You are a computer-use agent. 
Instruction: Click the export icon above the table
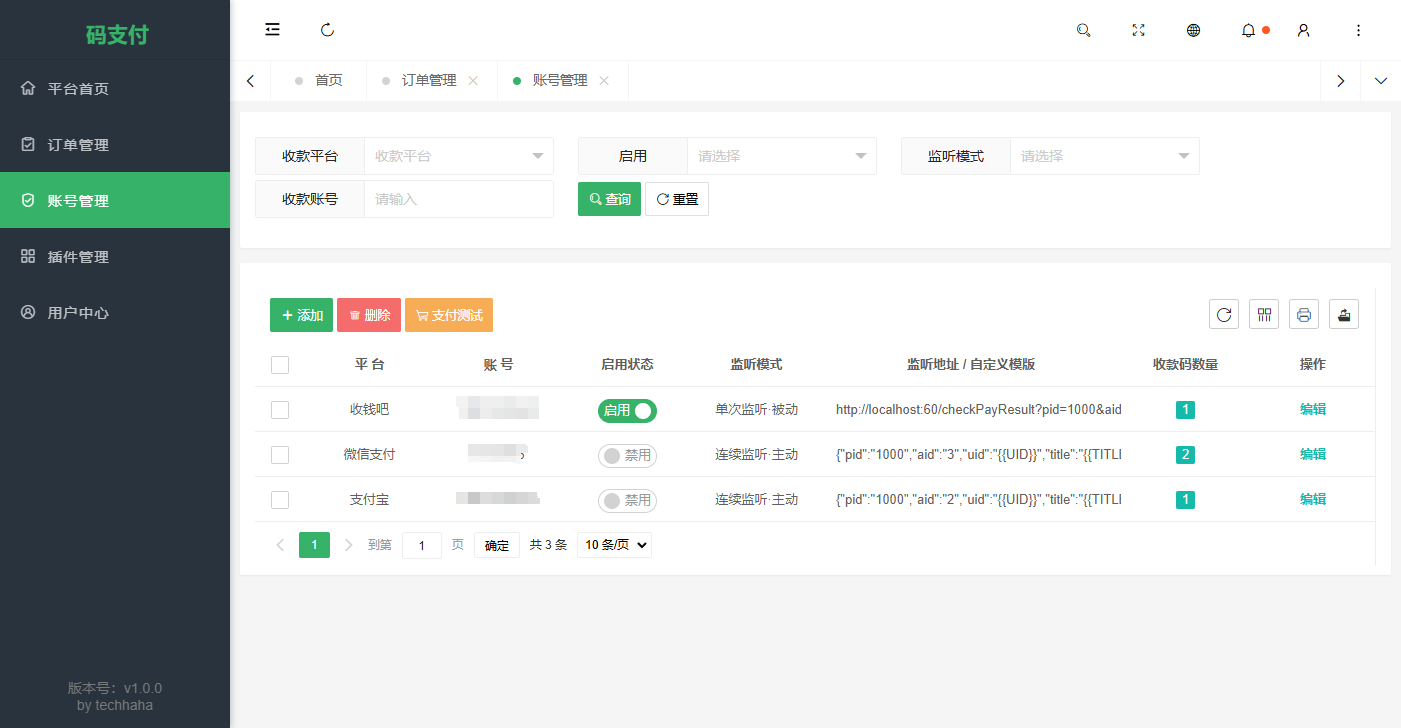point(1343,313)
